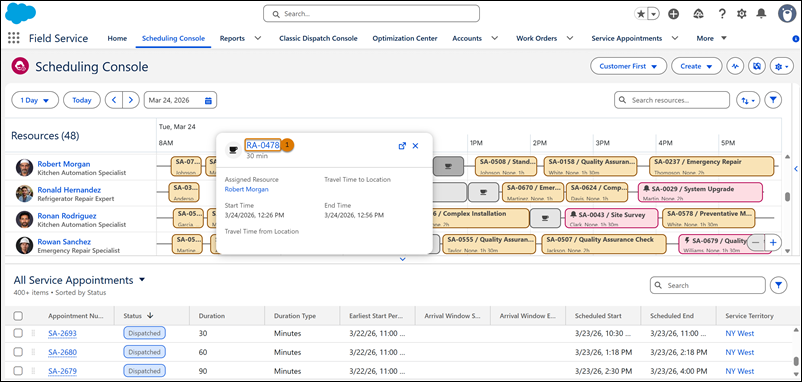Select the SA-0043 Site Survey appointment
Screen dimensions: 802x382
pyautogui.click(x=611, y=218)
